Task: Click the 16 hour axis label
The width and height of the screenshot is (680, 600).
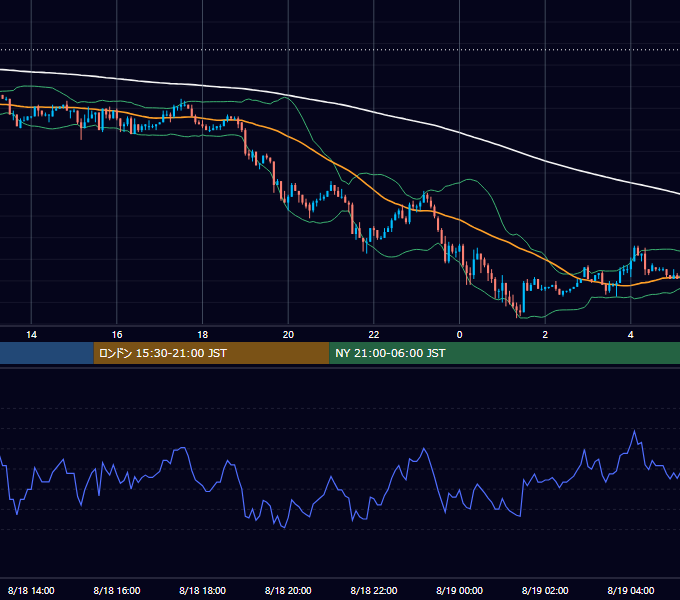Action: pyautogui.click(x=117, y=335)
